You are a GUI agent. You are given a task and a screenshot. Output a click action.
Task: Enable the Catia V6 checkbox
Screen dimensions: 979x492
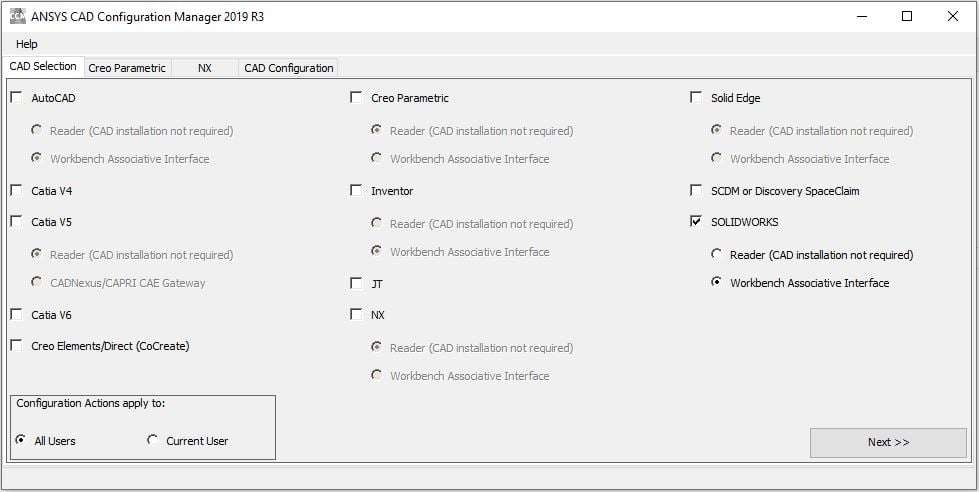[x=16, y=315]
